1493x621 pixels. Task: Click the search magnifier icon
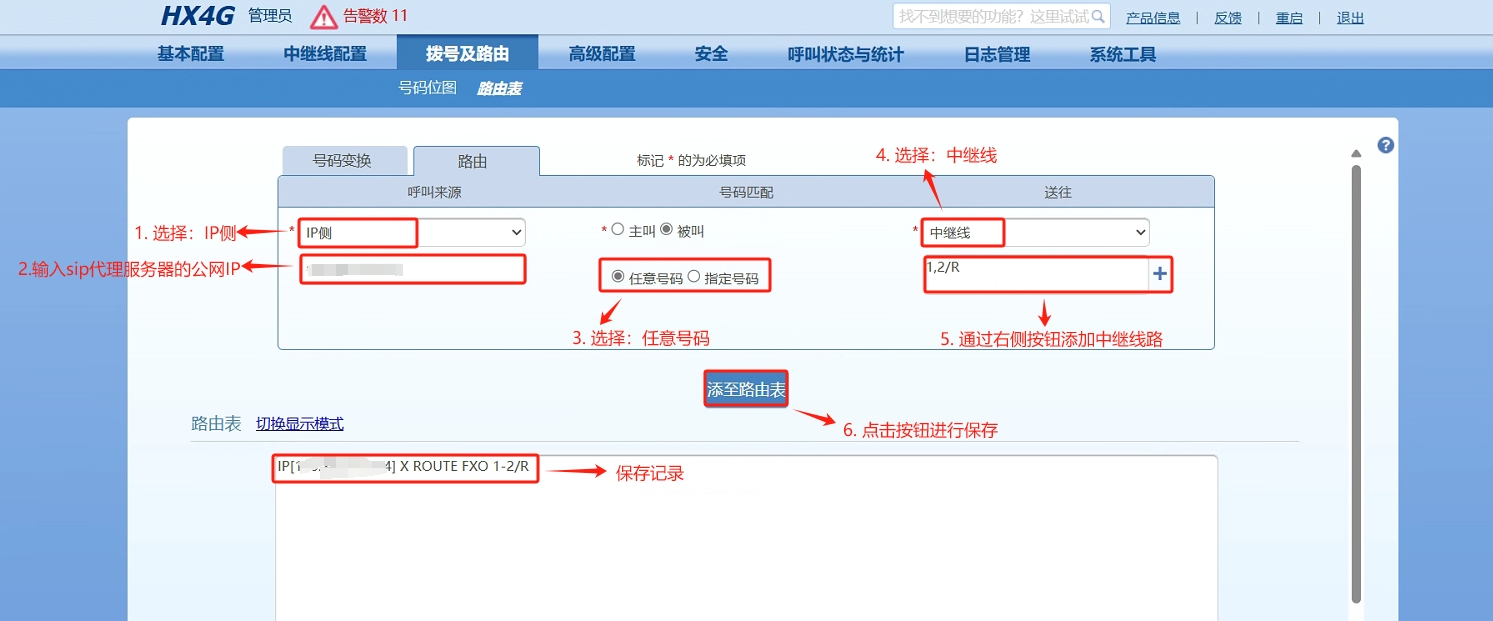pyautogui.click(x=1098, y=17)
